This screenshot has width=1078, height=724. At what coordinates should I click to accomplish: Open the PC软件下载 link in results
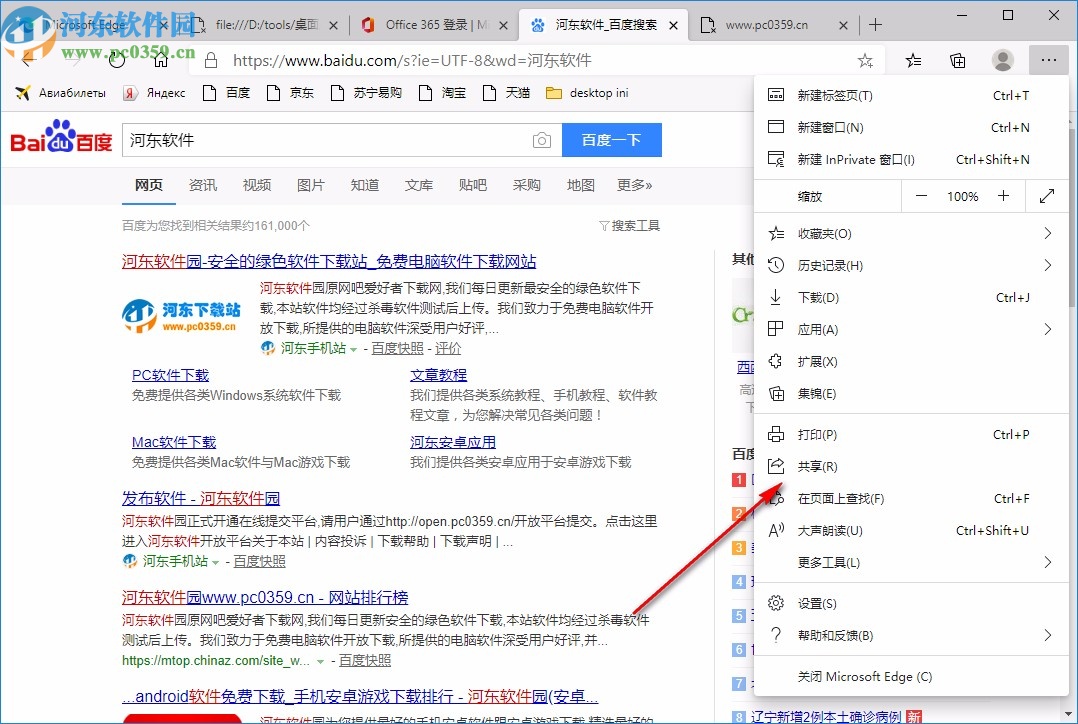pyautogui.click(x=169, y=374)
